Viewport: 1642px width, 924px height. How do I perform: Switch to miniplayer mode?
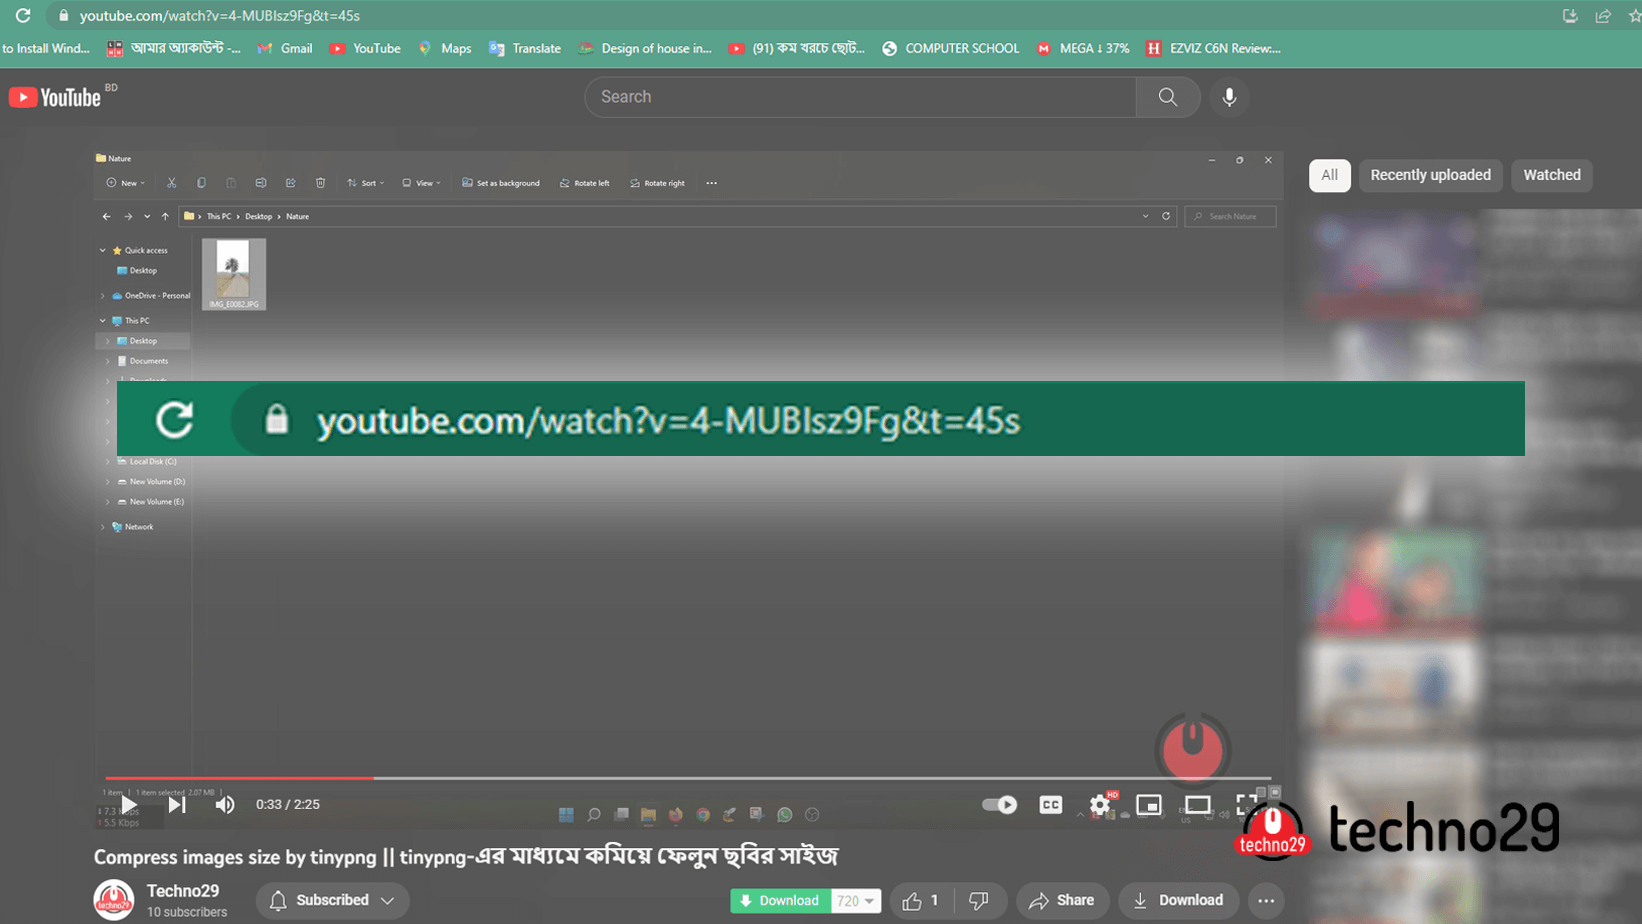pyautogui.click(x=1149, y=804)
